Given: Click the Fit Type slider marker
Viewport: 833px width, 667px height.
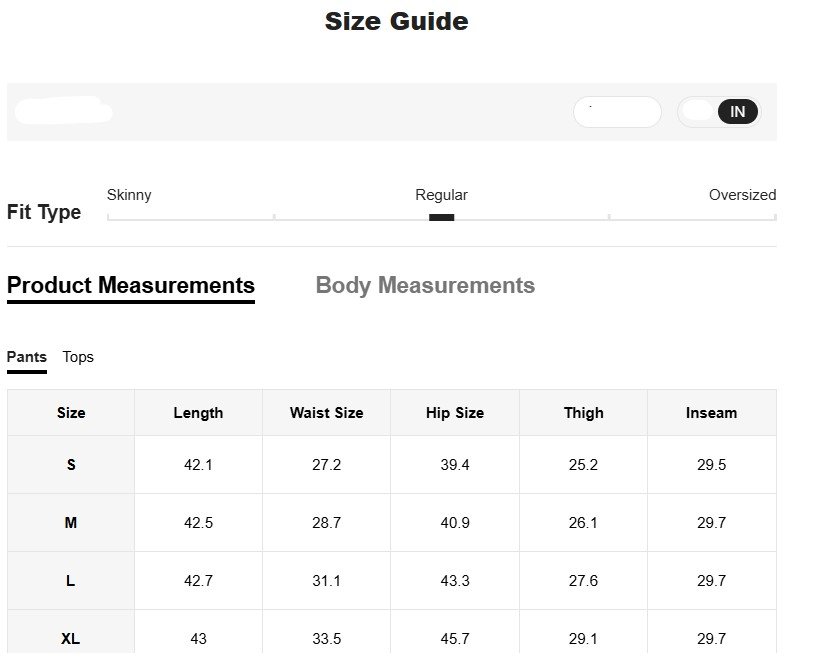Looking at the screenshot, I should point(441,217).
